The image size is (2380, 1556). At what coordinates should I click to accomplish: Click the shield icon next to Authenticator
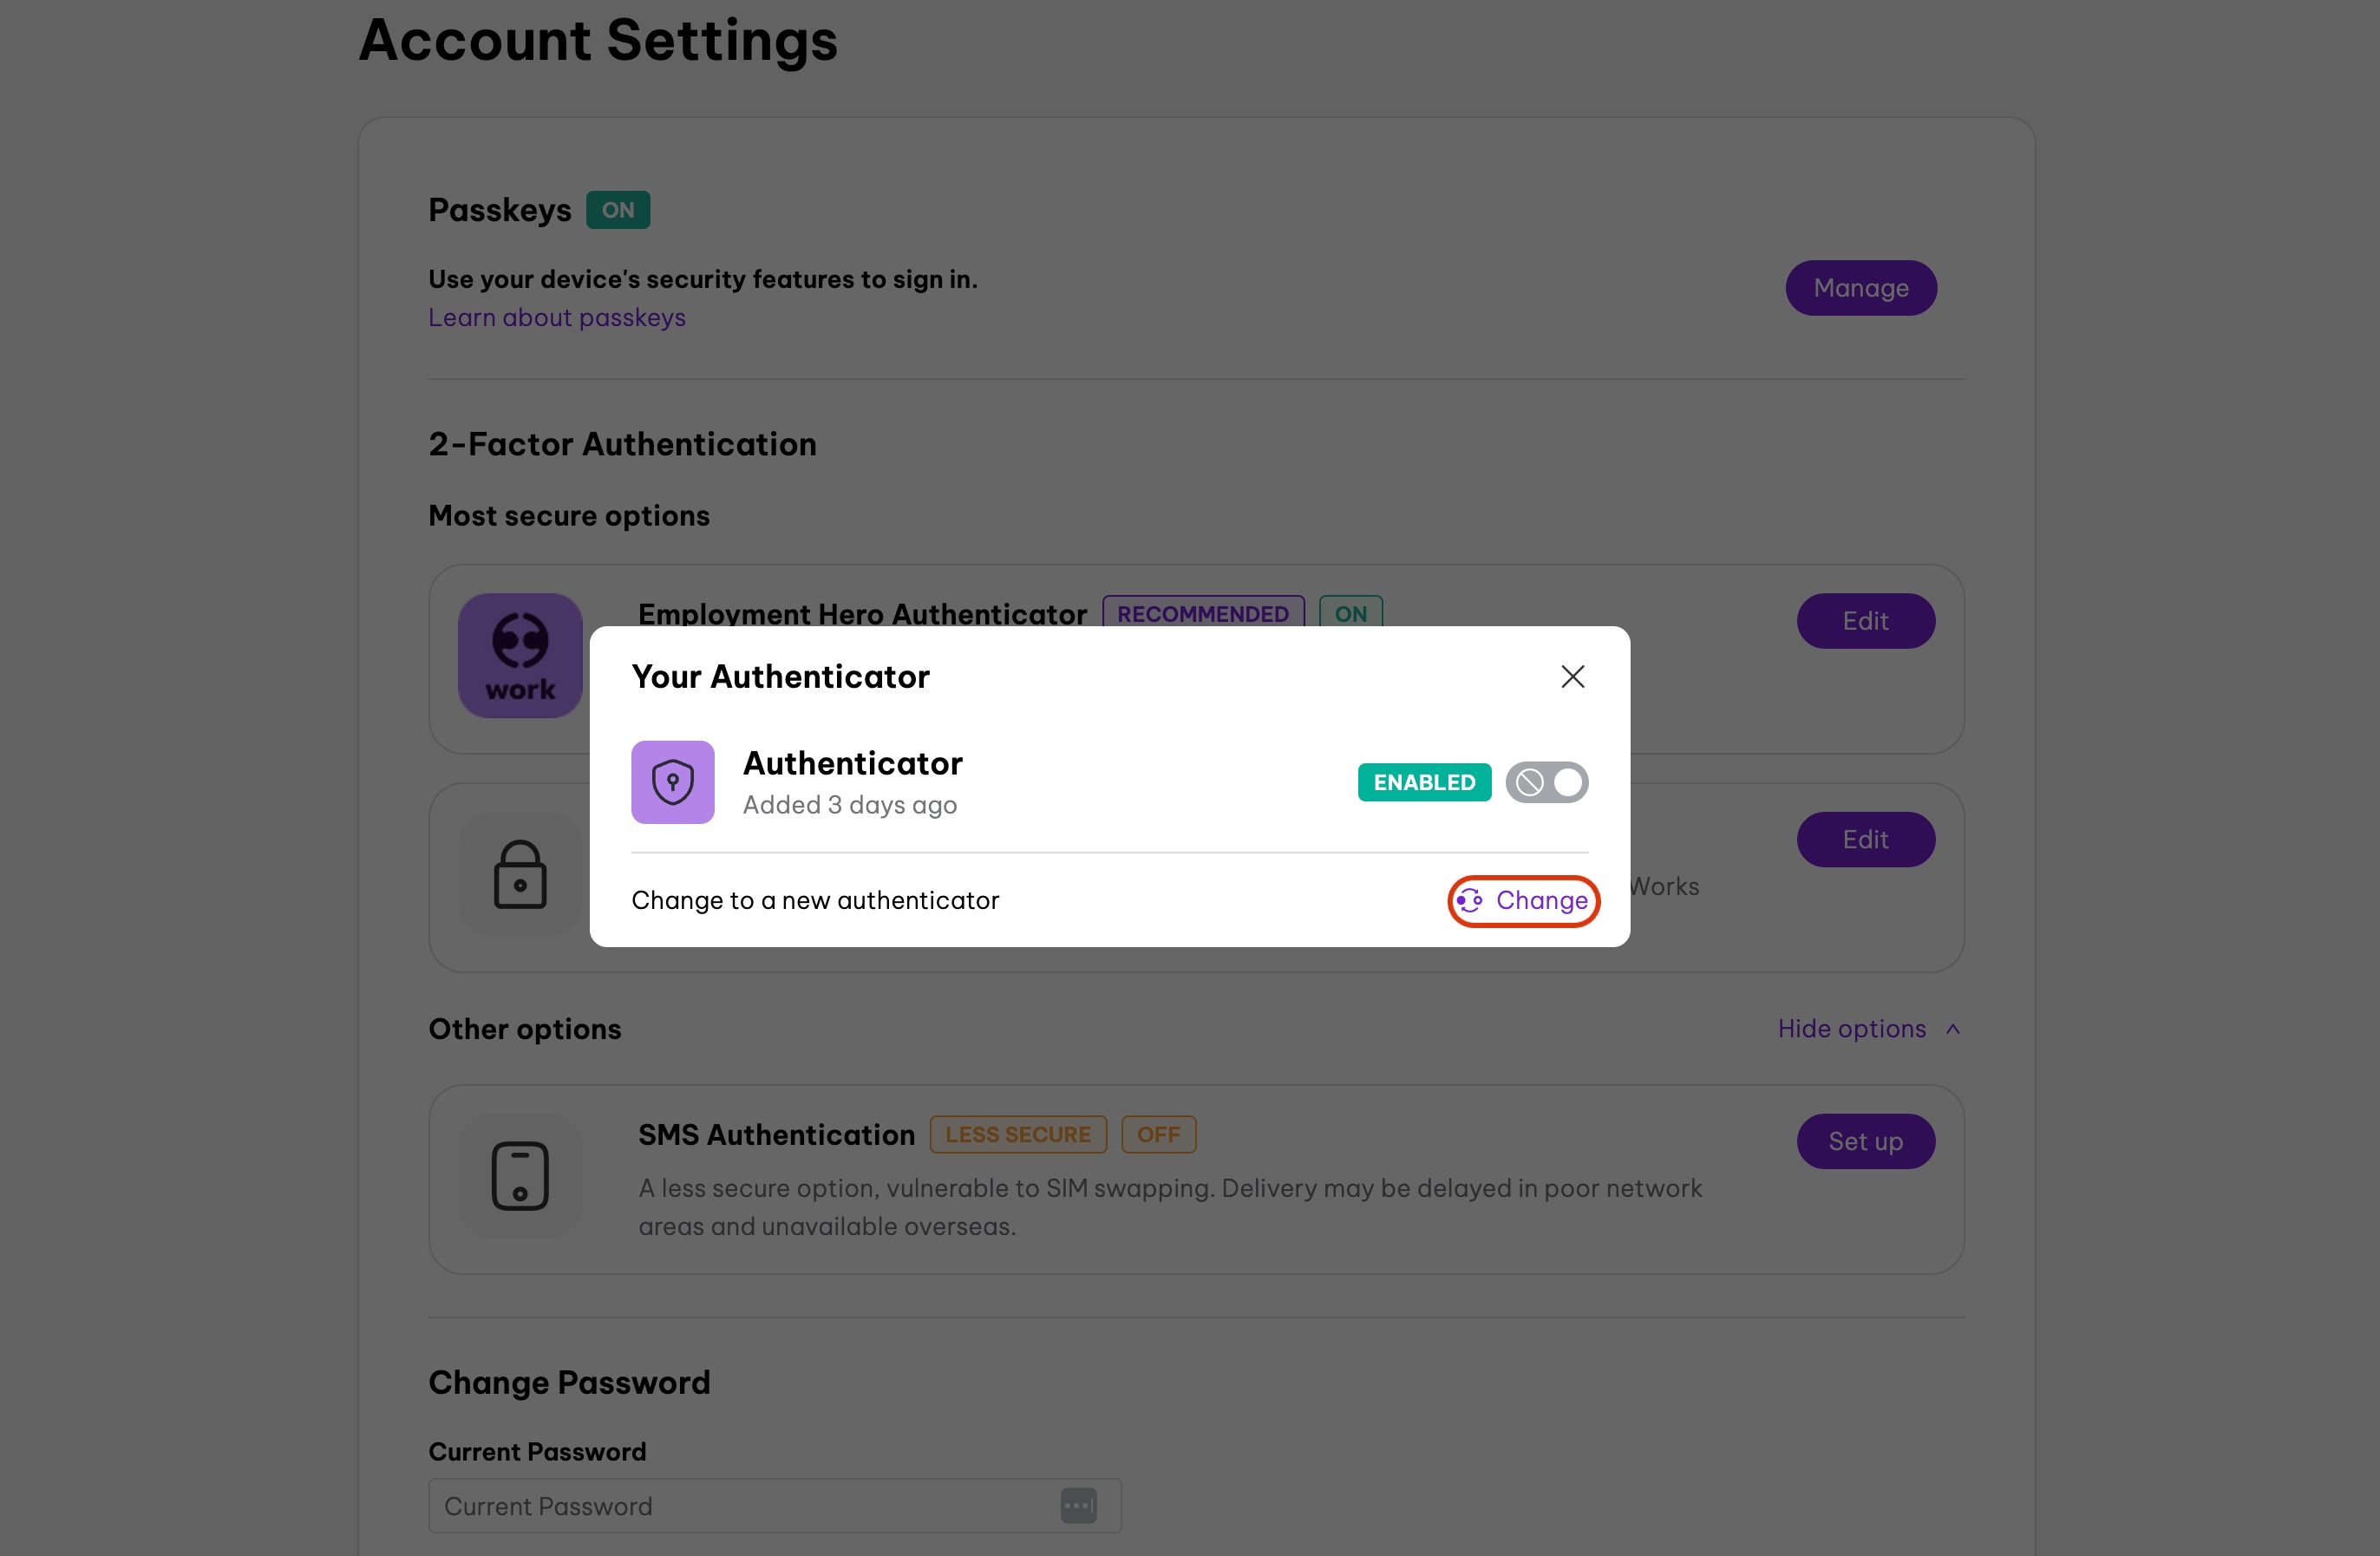(672, 782)
